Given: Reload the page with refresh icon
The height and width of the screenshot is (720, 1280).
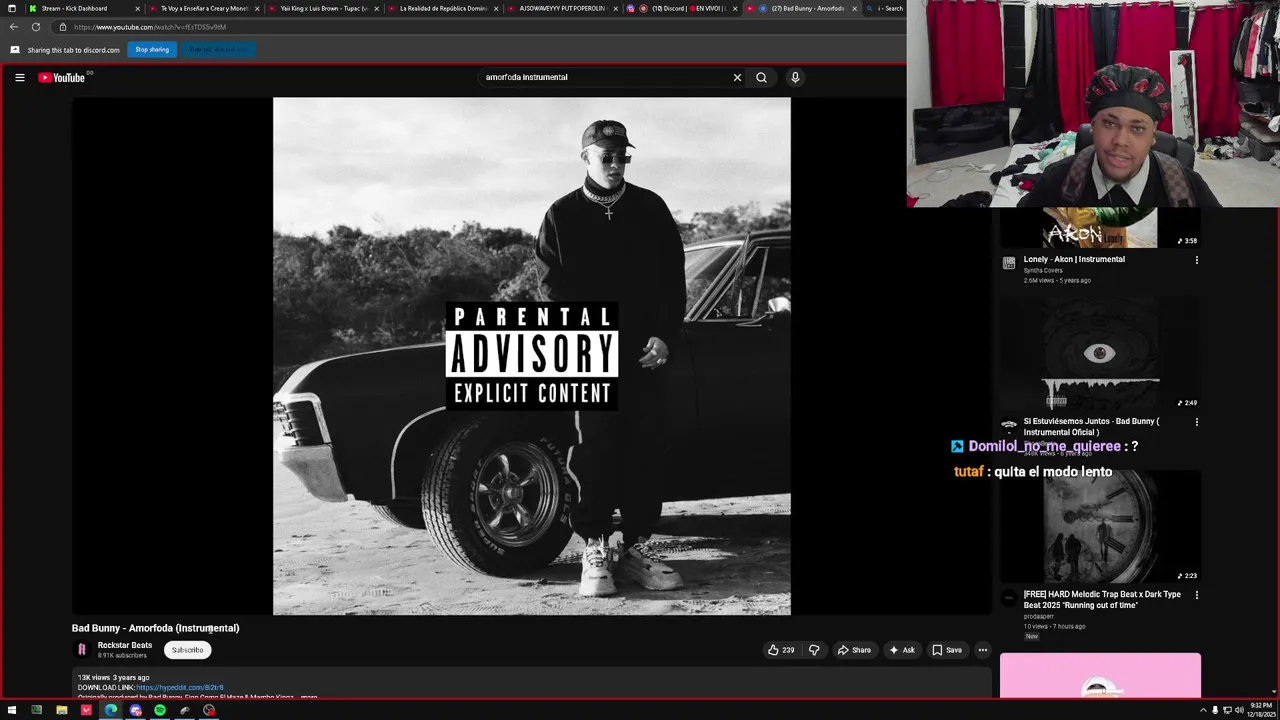Looking at the screenshot, I should tap(36, 27).
